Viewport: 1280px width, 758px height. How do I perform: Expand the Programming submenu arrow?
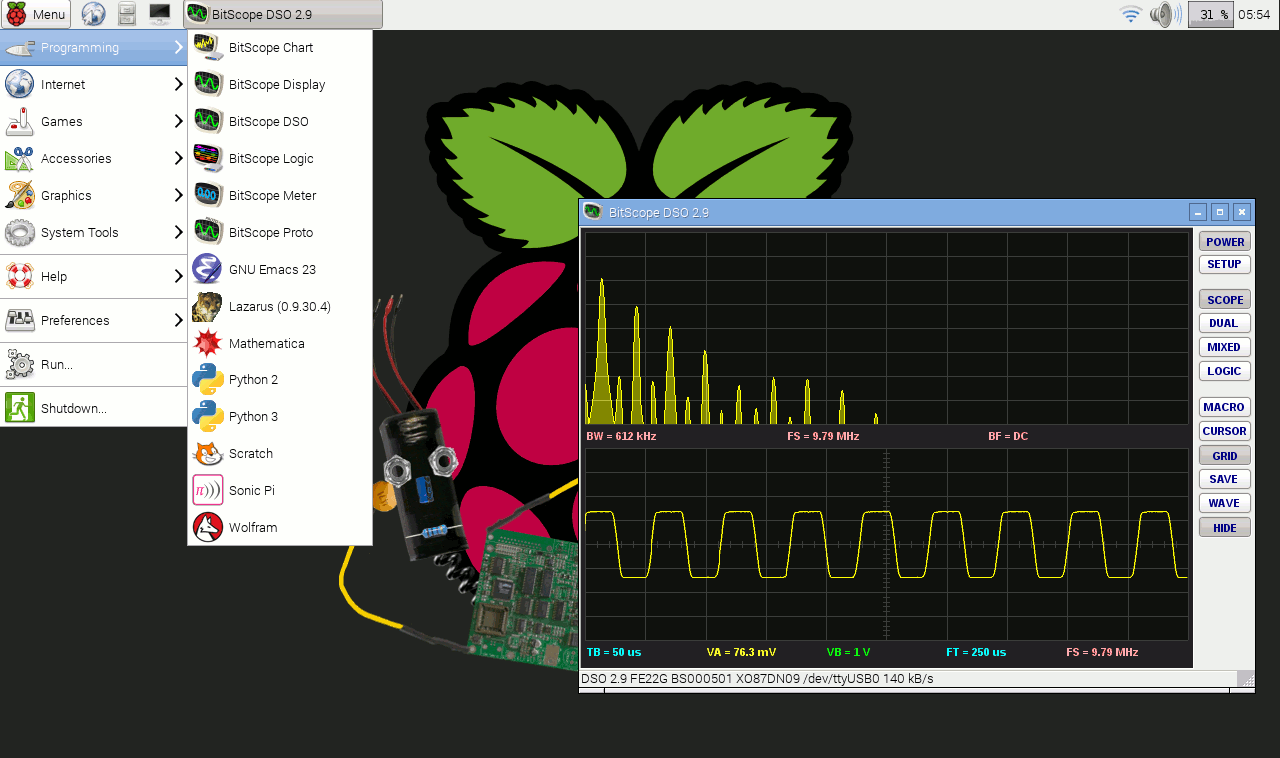tap(178, 47)
